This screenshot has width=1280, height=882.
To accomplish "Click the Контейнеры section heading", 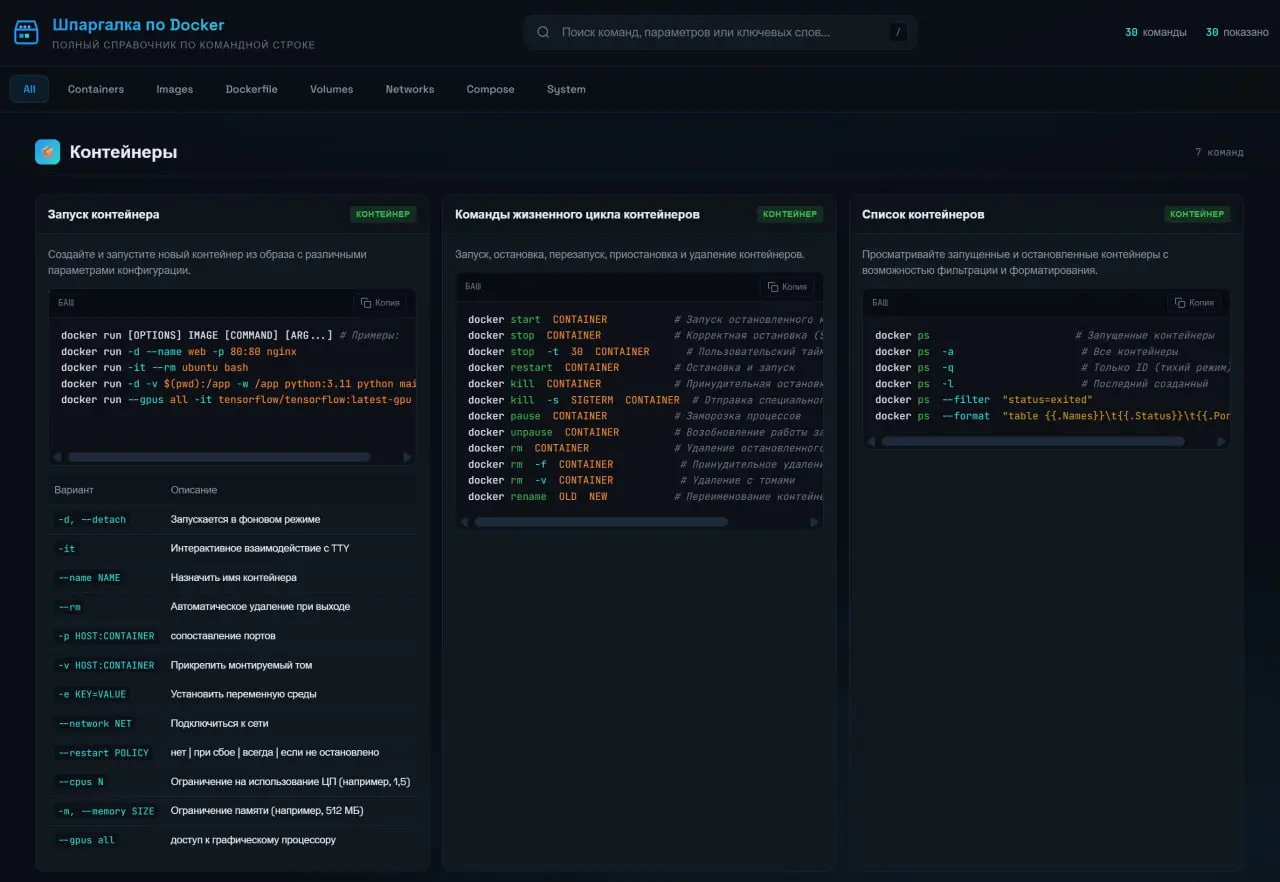I will pos(123,152).
